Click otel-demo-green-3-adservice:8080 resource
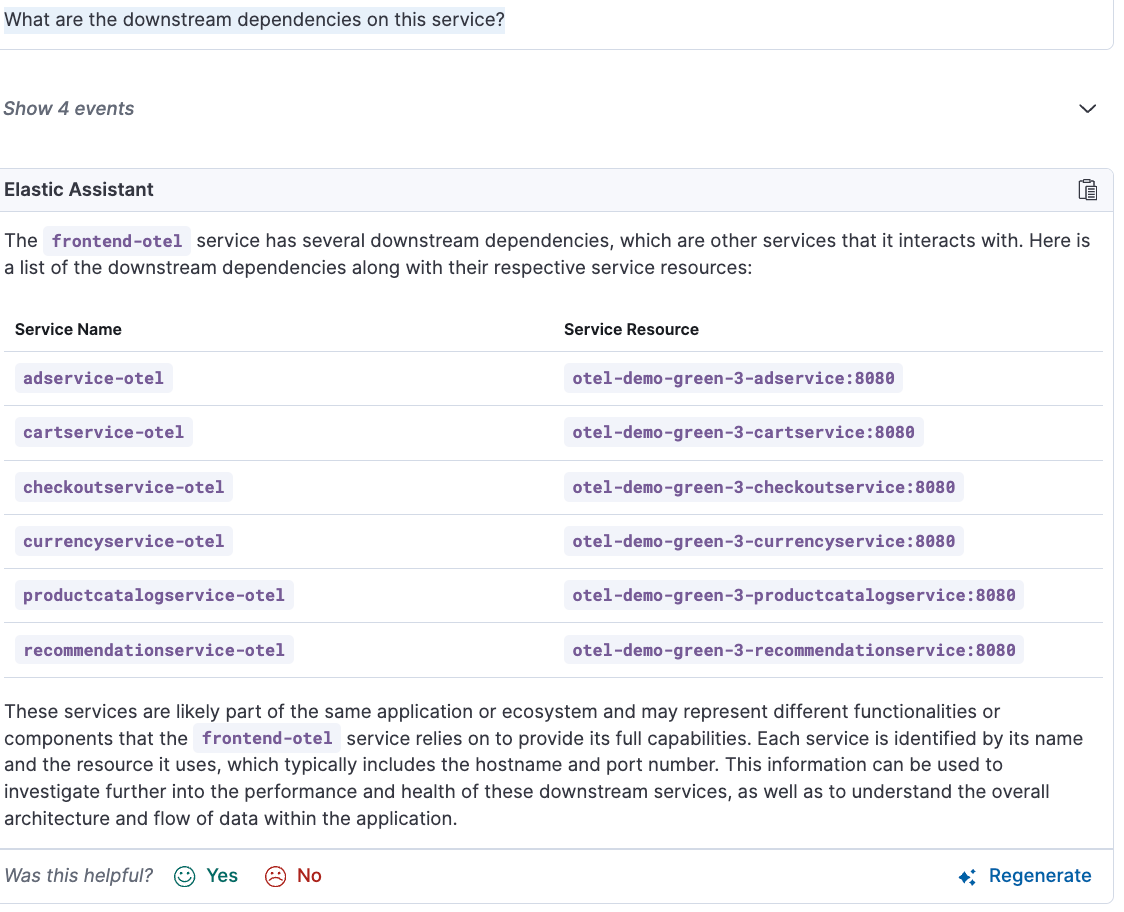 [733, 378]
